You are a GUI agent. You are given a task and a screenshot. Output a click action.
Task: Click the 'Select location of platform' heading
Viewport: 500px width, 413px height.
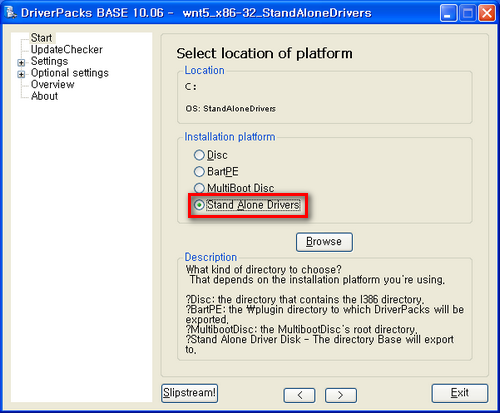(x=264, y=54)
